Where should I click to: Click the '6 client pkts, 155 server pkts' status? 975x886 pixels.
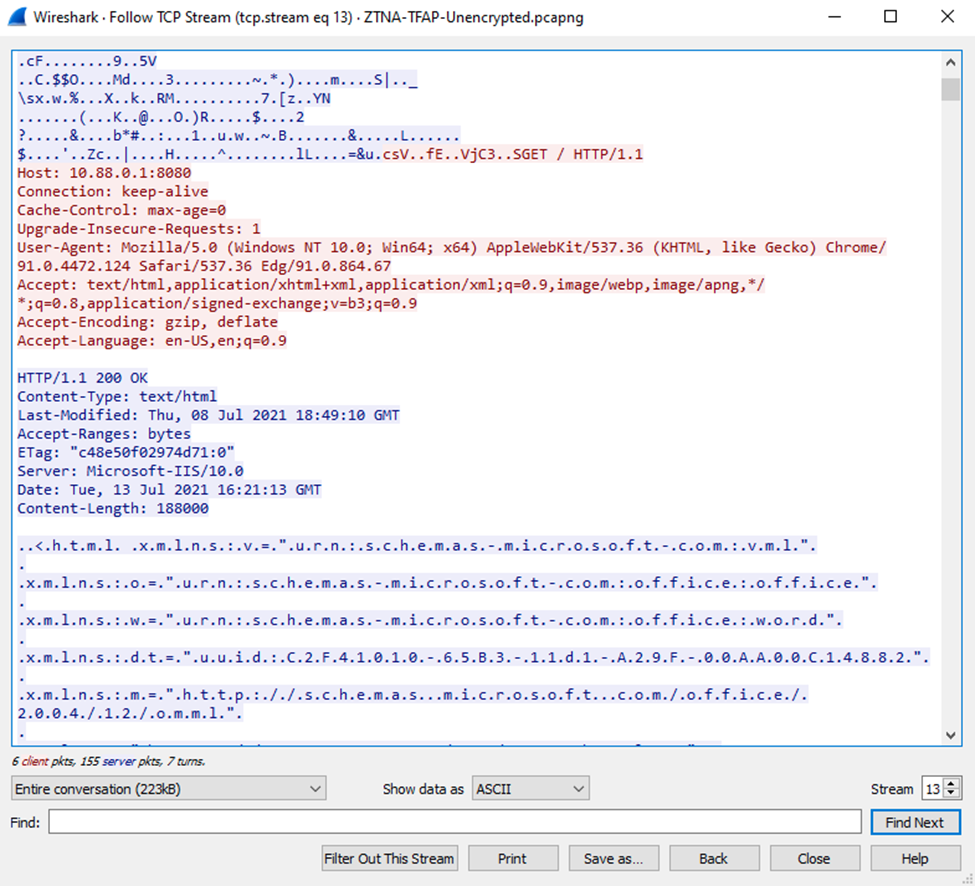(108, 761)
